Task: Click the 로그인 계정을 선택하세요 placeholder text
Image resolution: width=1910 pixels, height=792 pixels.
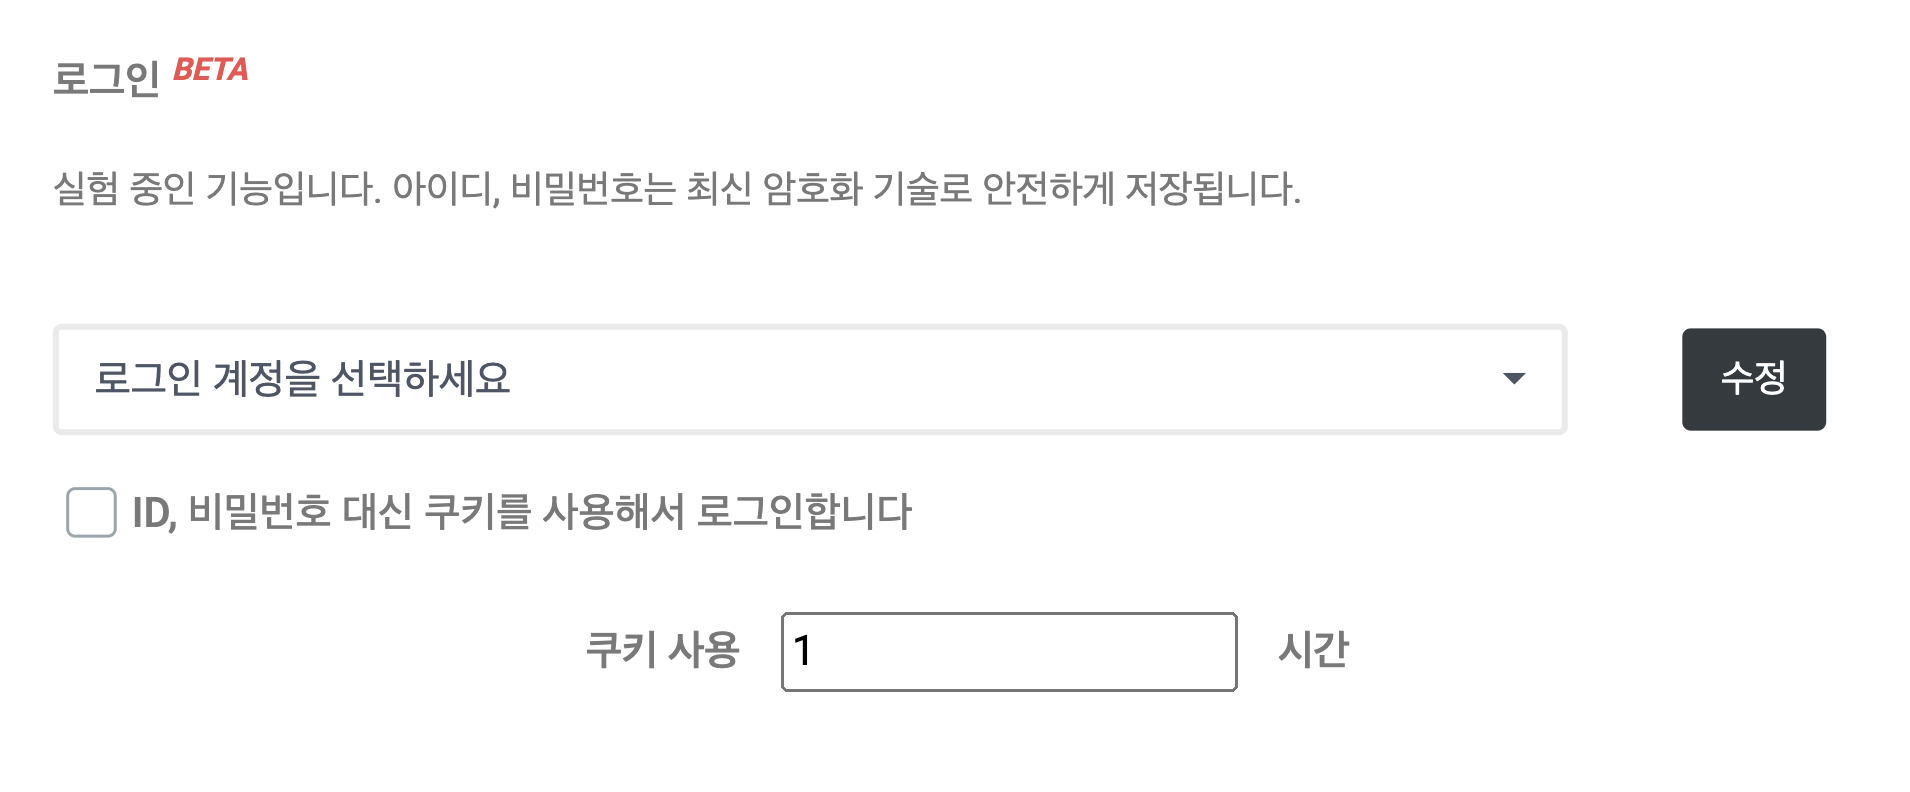Action: [302, 379]
